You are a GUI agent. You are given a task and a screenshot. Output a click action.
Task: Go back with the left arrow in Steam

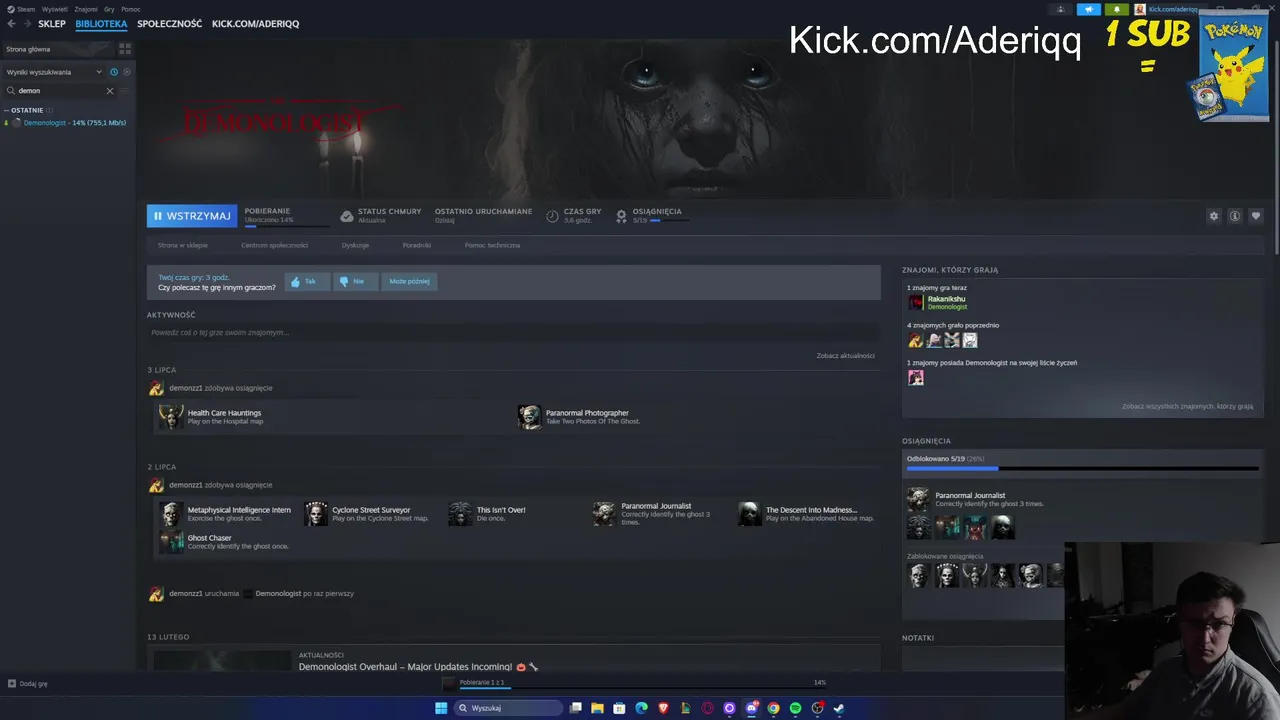coord(11,23)
